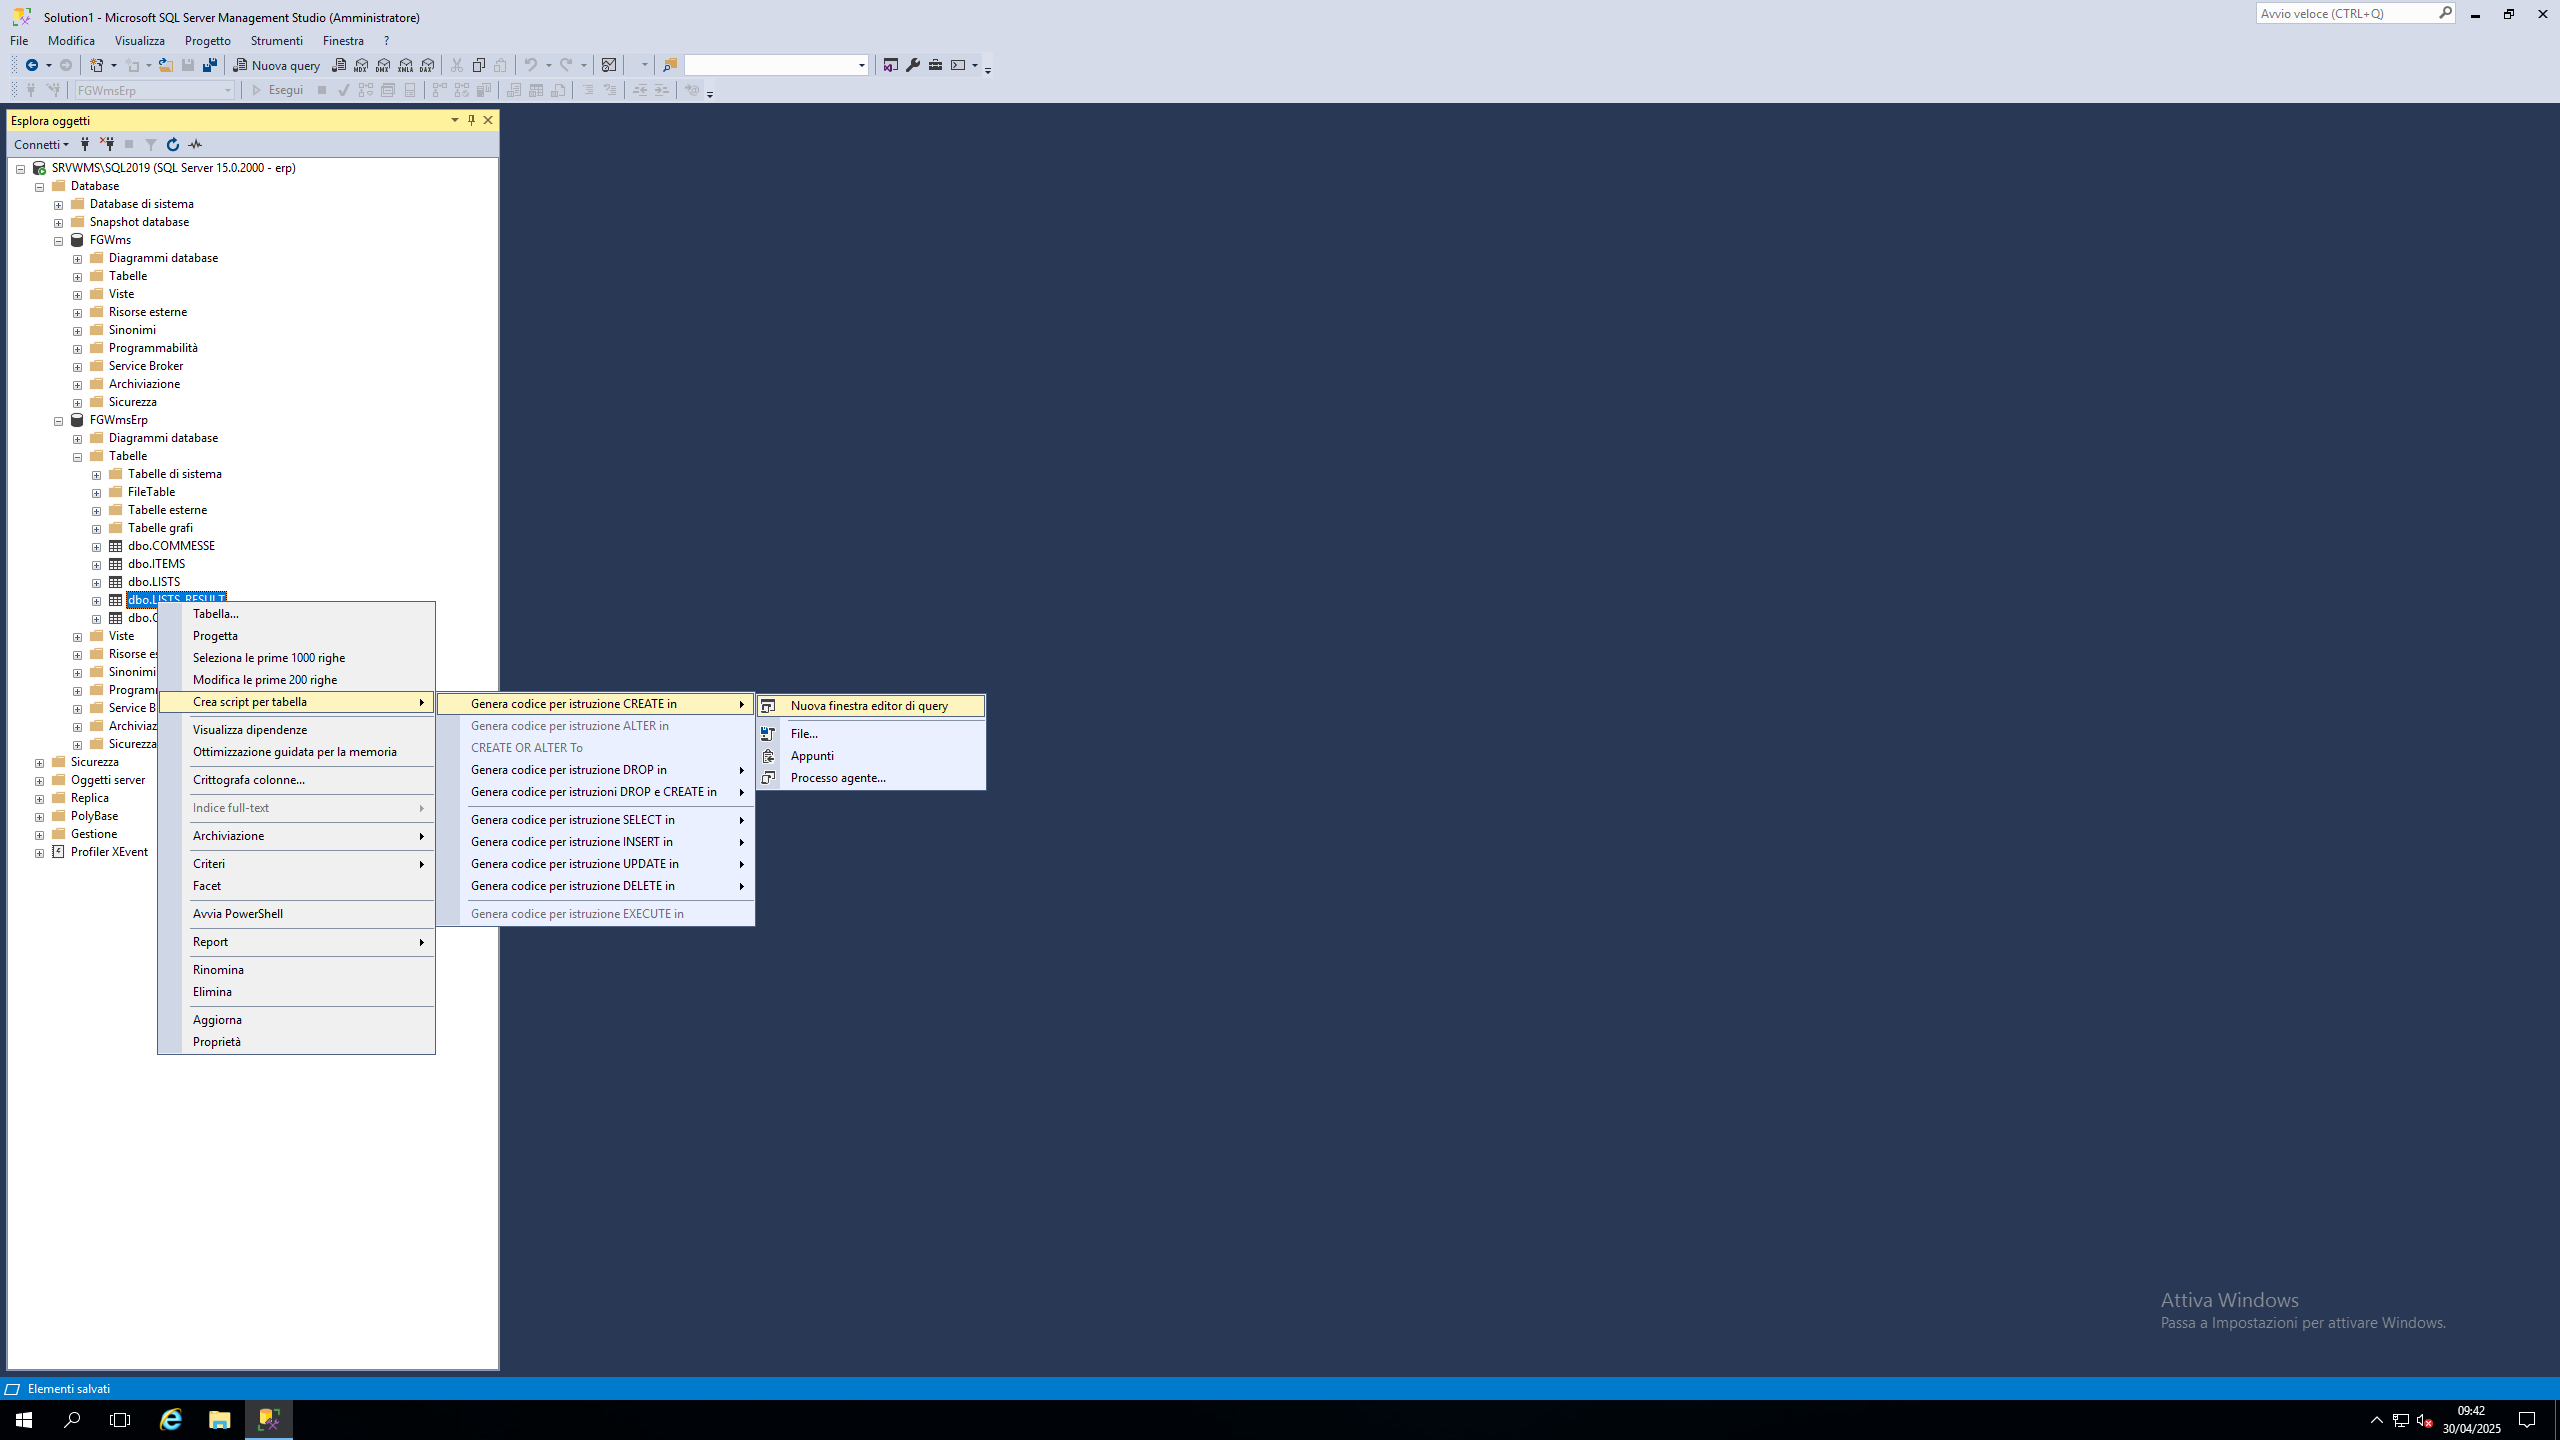
Task: Close the Esplora oggetti panel
Action: point(488,120)
